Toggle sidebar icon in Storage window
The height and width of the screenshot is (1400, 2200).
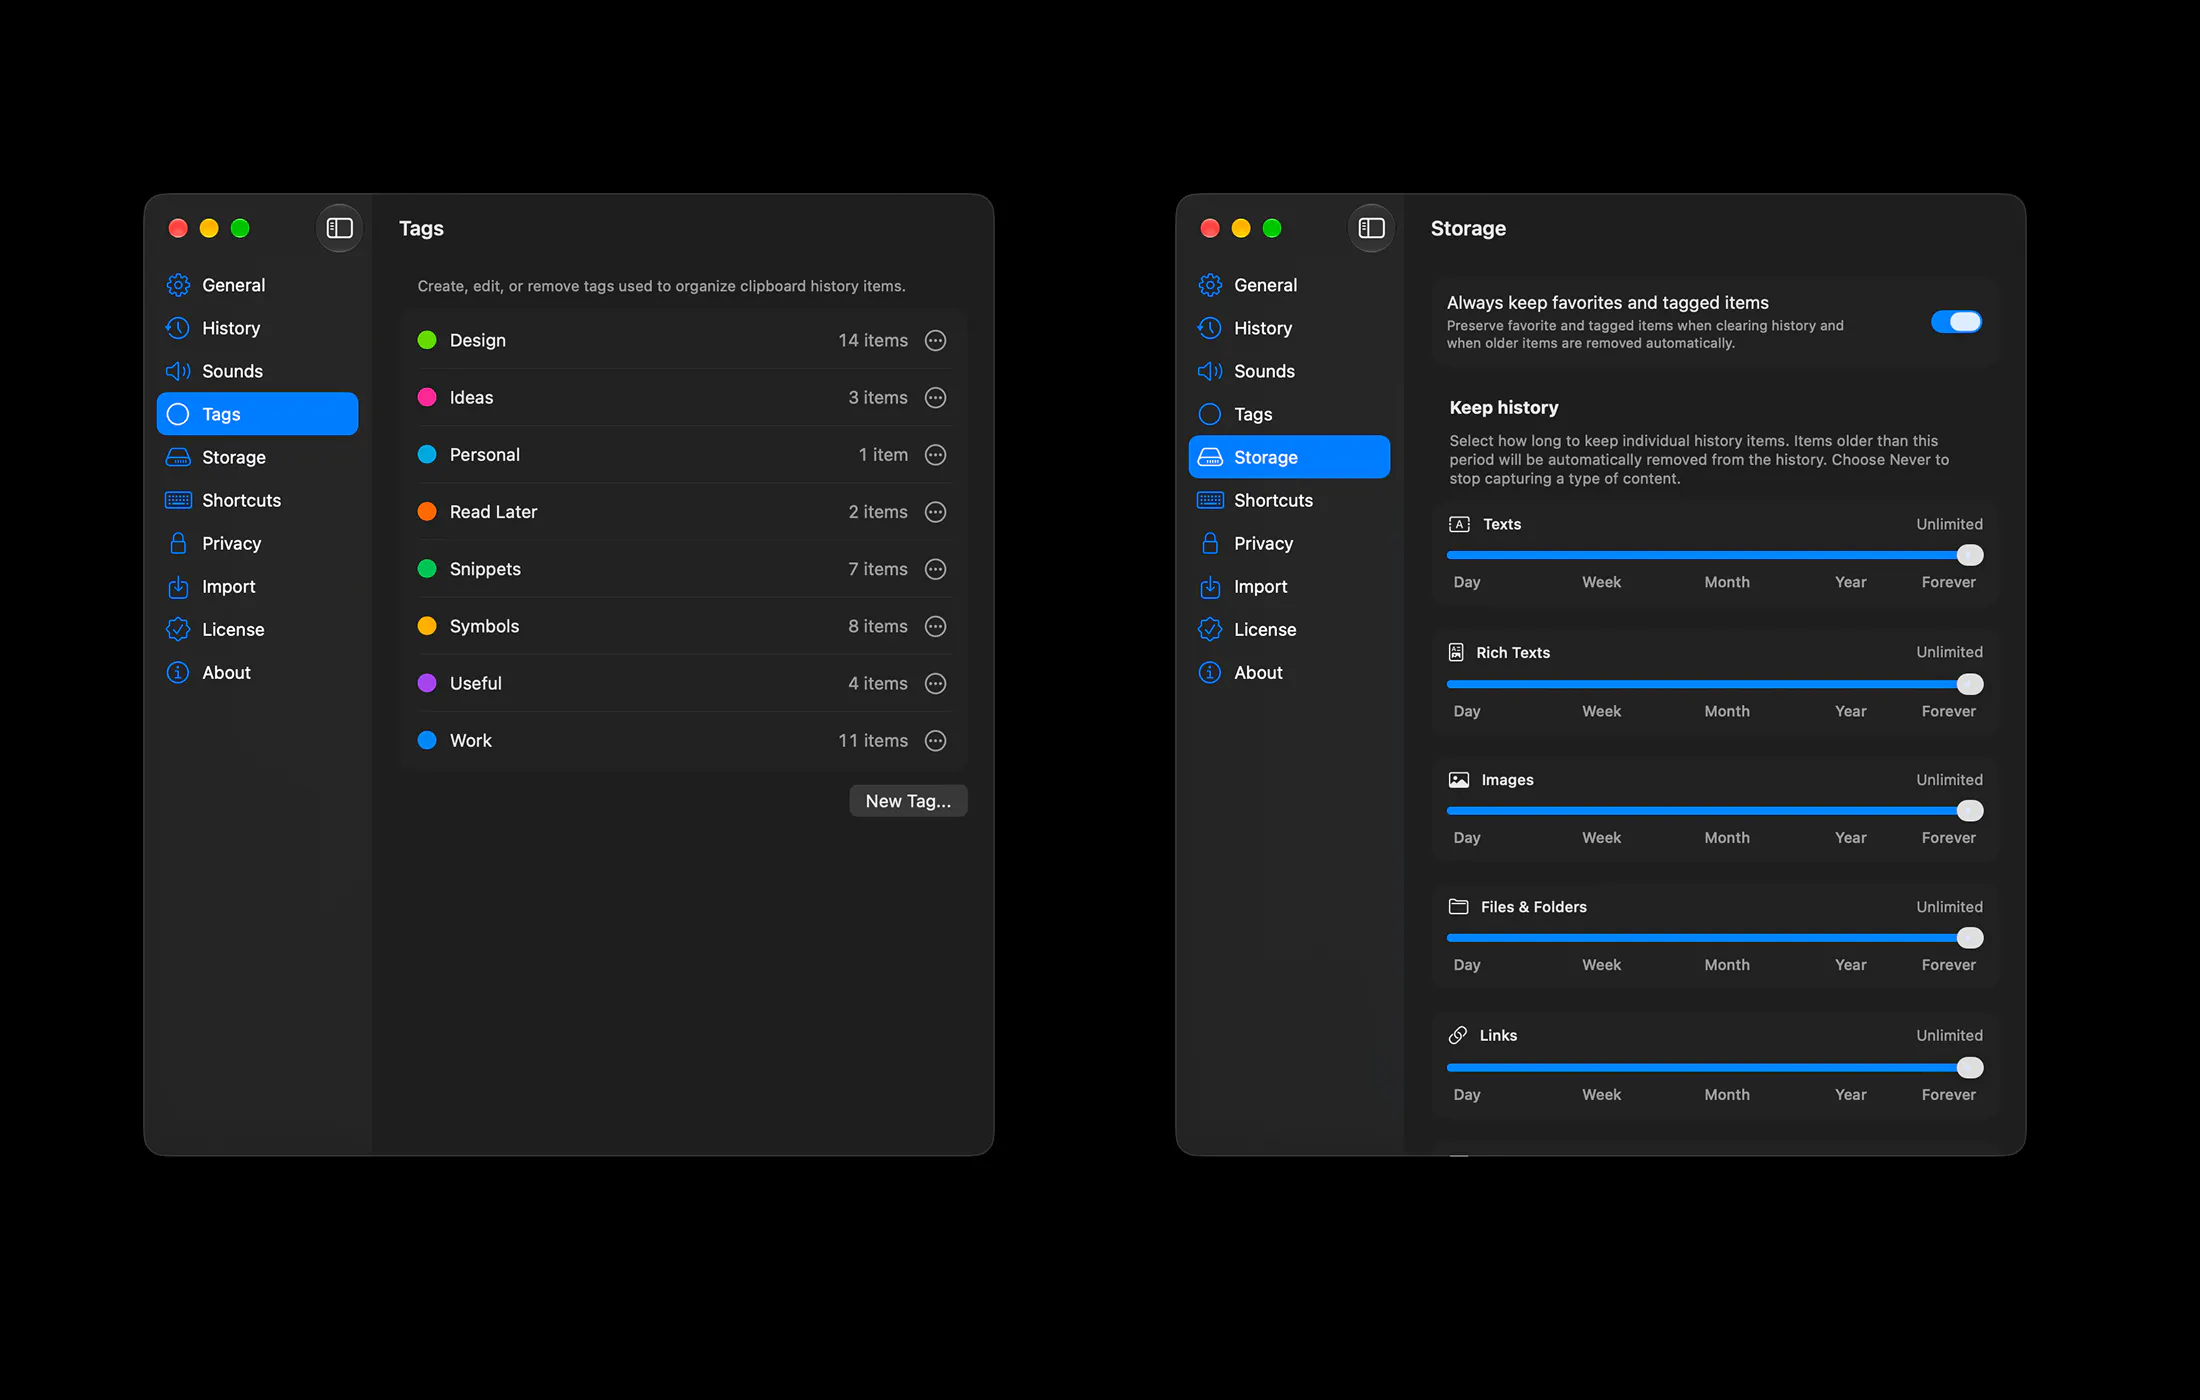click(x=1372, y=228)
